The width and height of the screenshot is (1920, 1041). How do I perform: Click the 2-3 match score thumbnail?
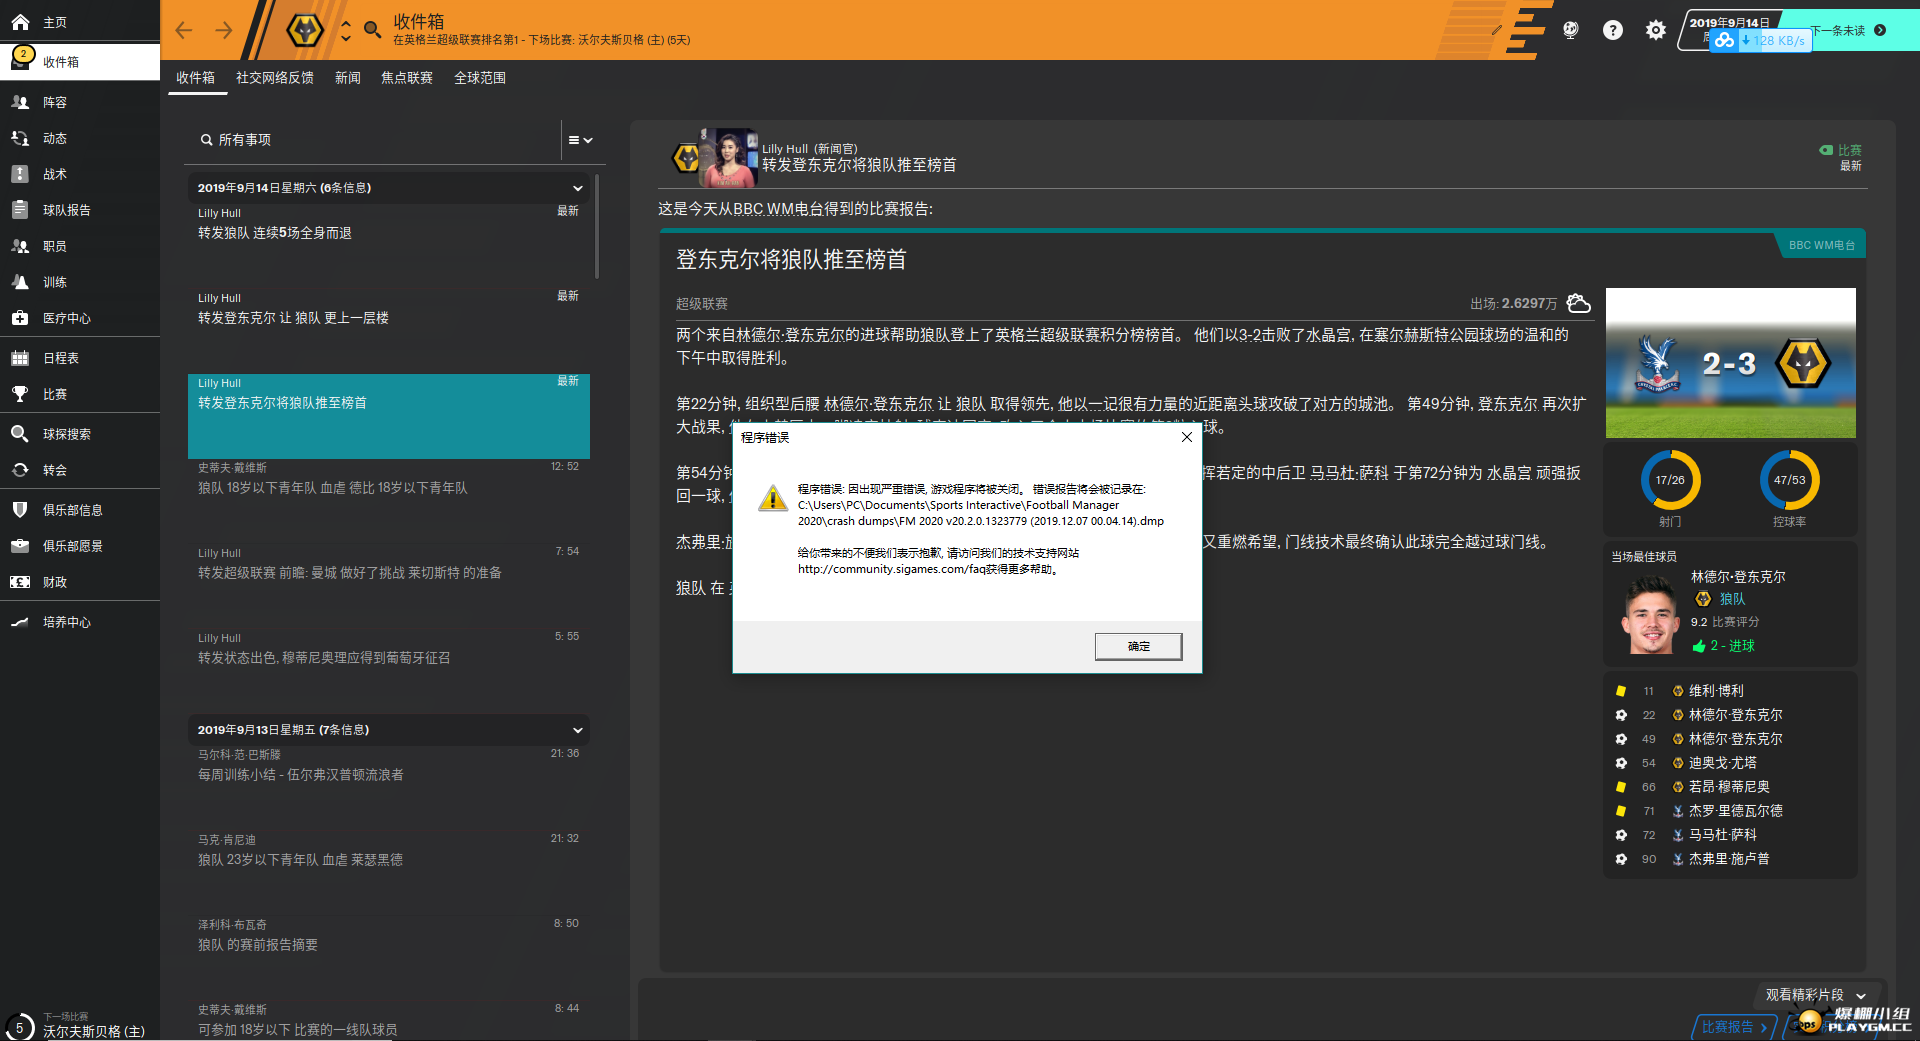click(1730, 363)
